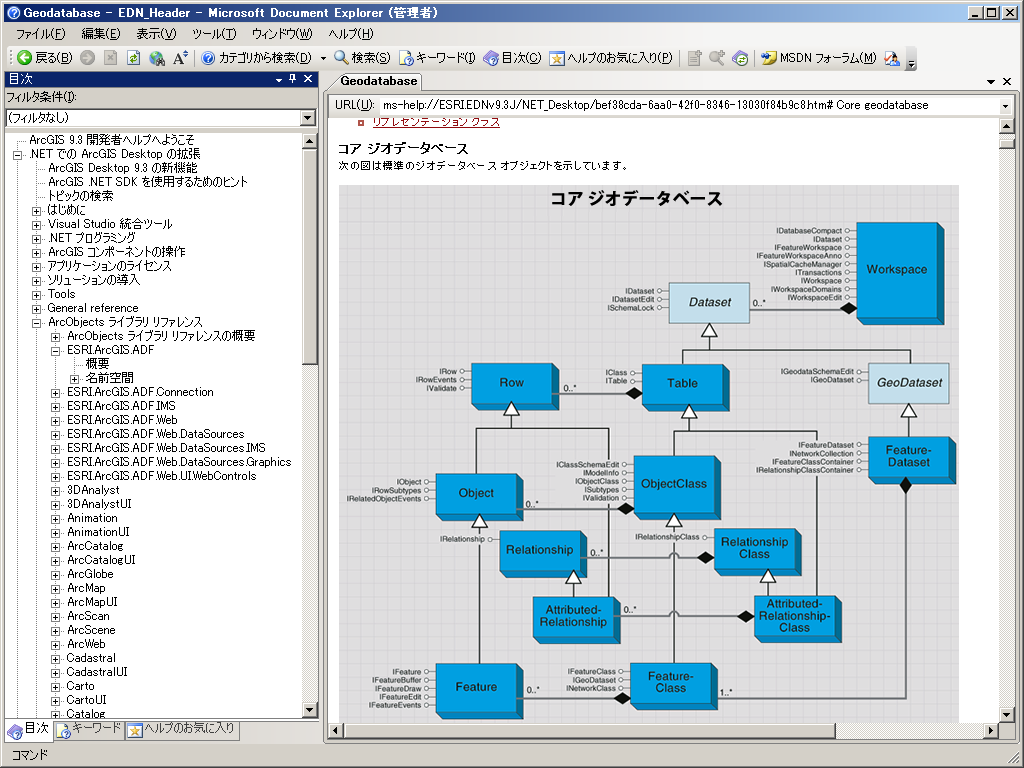This screenshot has height=768, width=1024.
Task: Open the 目次 panel window position menu
Action: click(x=279, y=80)
